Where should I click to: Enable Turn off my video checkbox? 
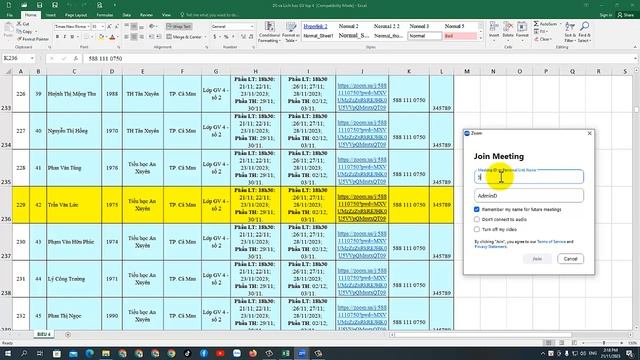coord(476,229)
